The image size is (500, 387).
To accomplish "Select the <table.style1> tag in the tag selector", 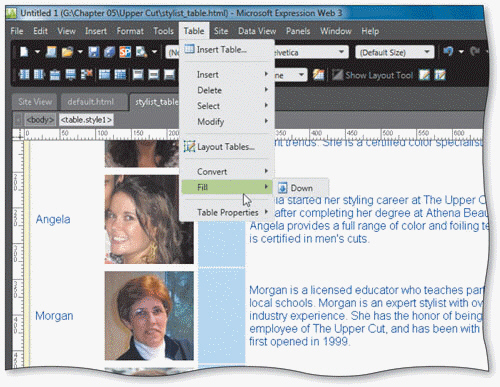I will pyautogui.click(x=86, y=120).
